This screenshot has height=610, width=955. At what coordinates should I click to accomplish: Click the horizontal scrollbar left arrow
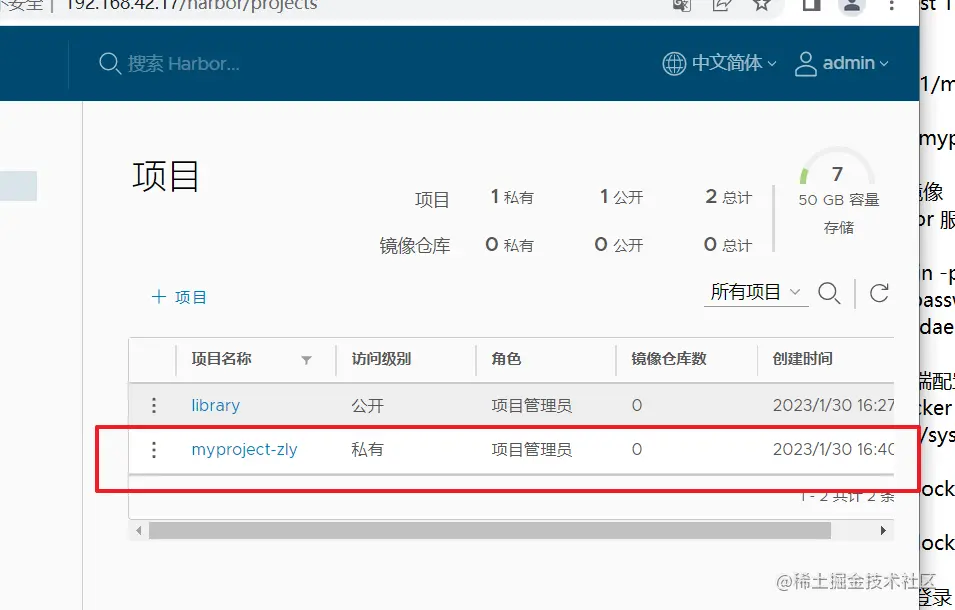click(138, 530)
